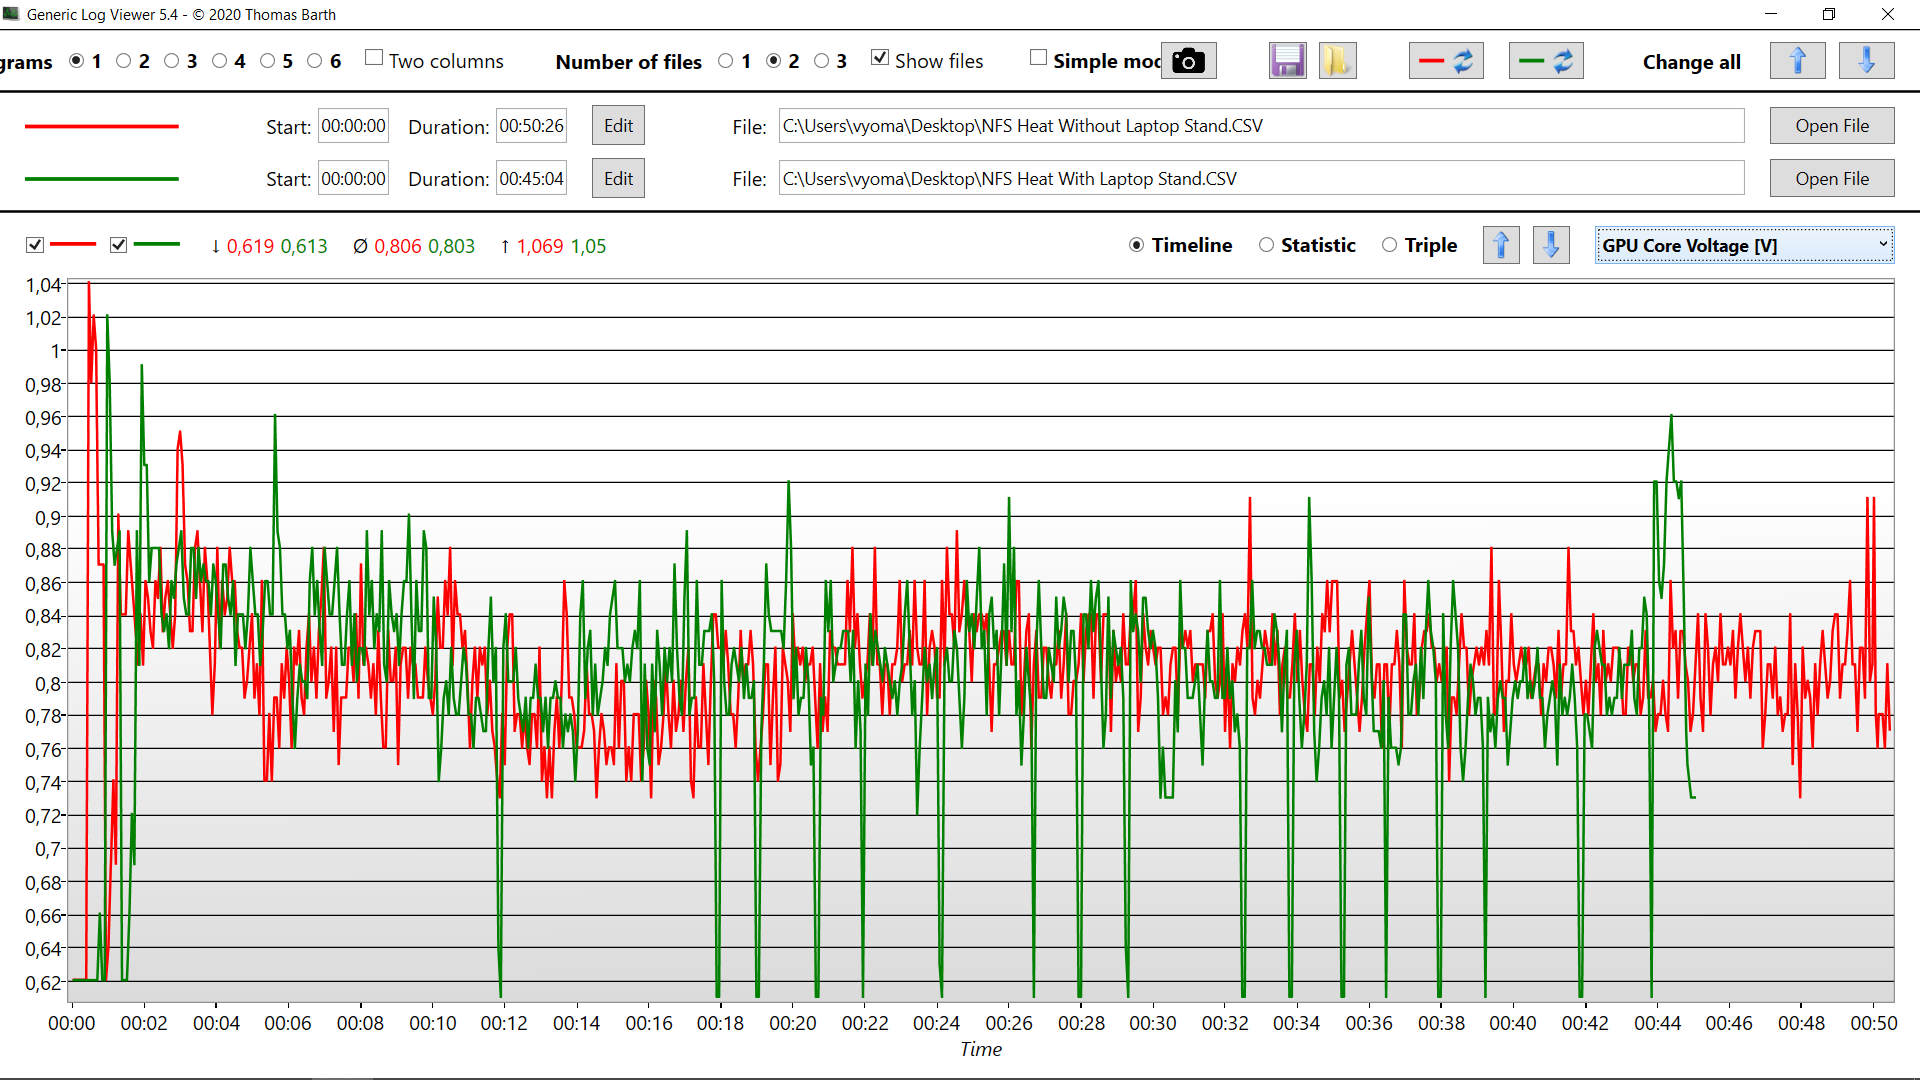Select 5 diagrams radio button
Screen dimensions: 1920x1080
pos(268,61)
